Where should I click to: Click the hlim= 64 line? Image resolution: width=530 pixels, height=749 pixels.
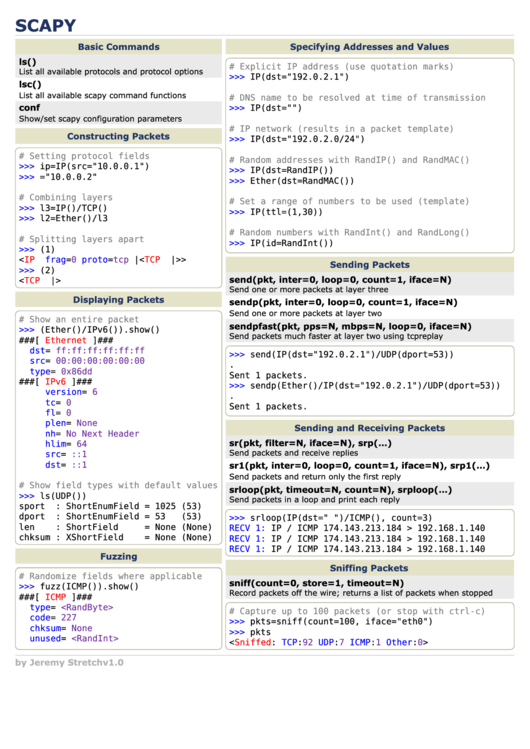point(66,444)
